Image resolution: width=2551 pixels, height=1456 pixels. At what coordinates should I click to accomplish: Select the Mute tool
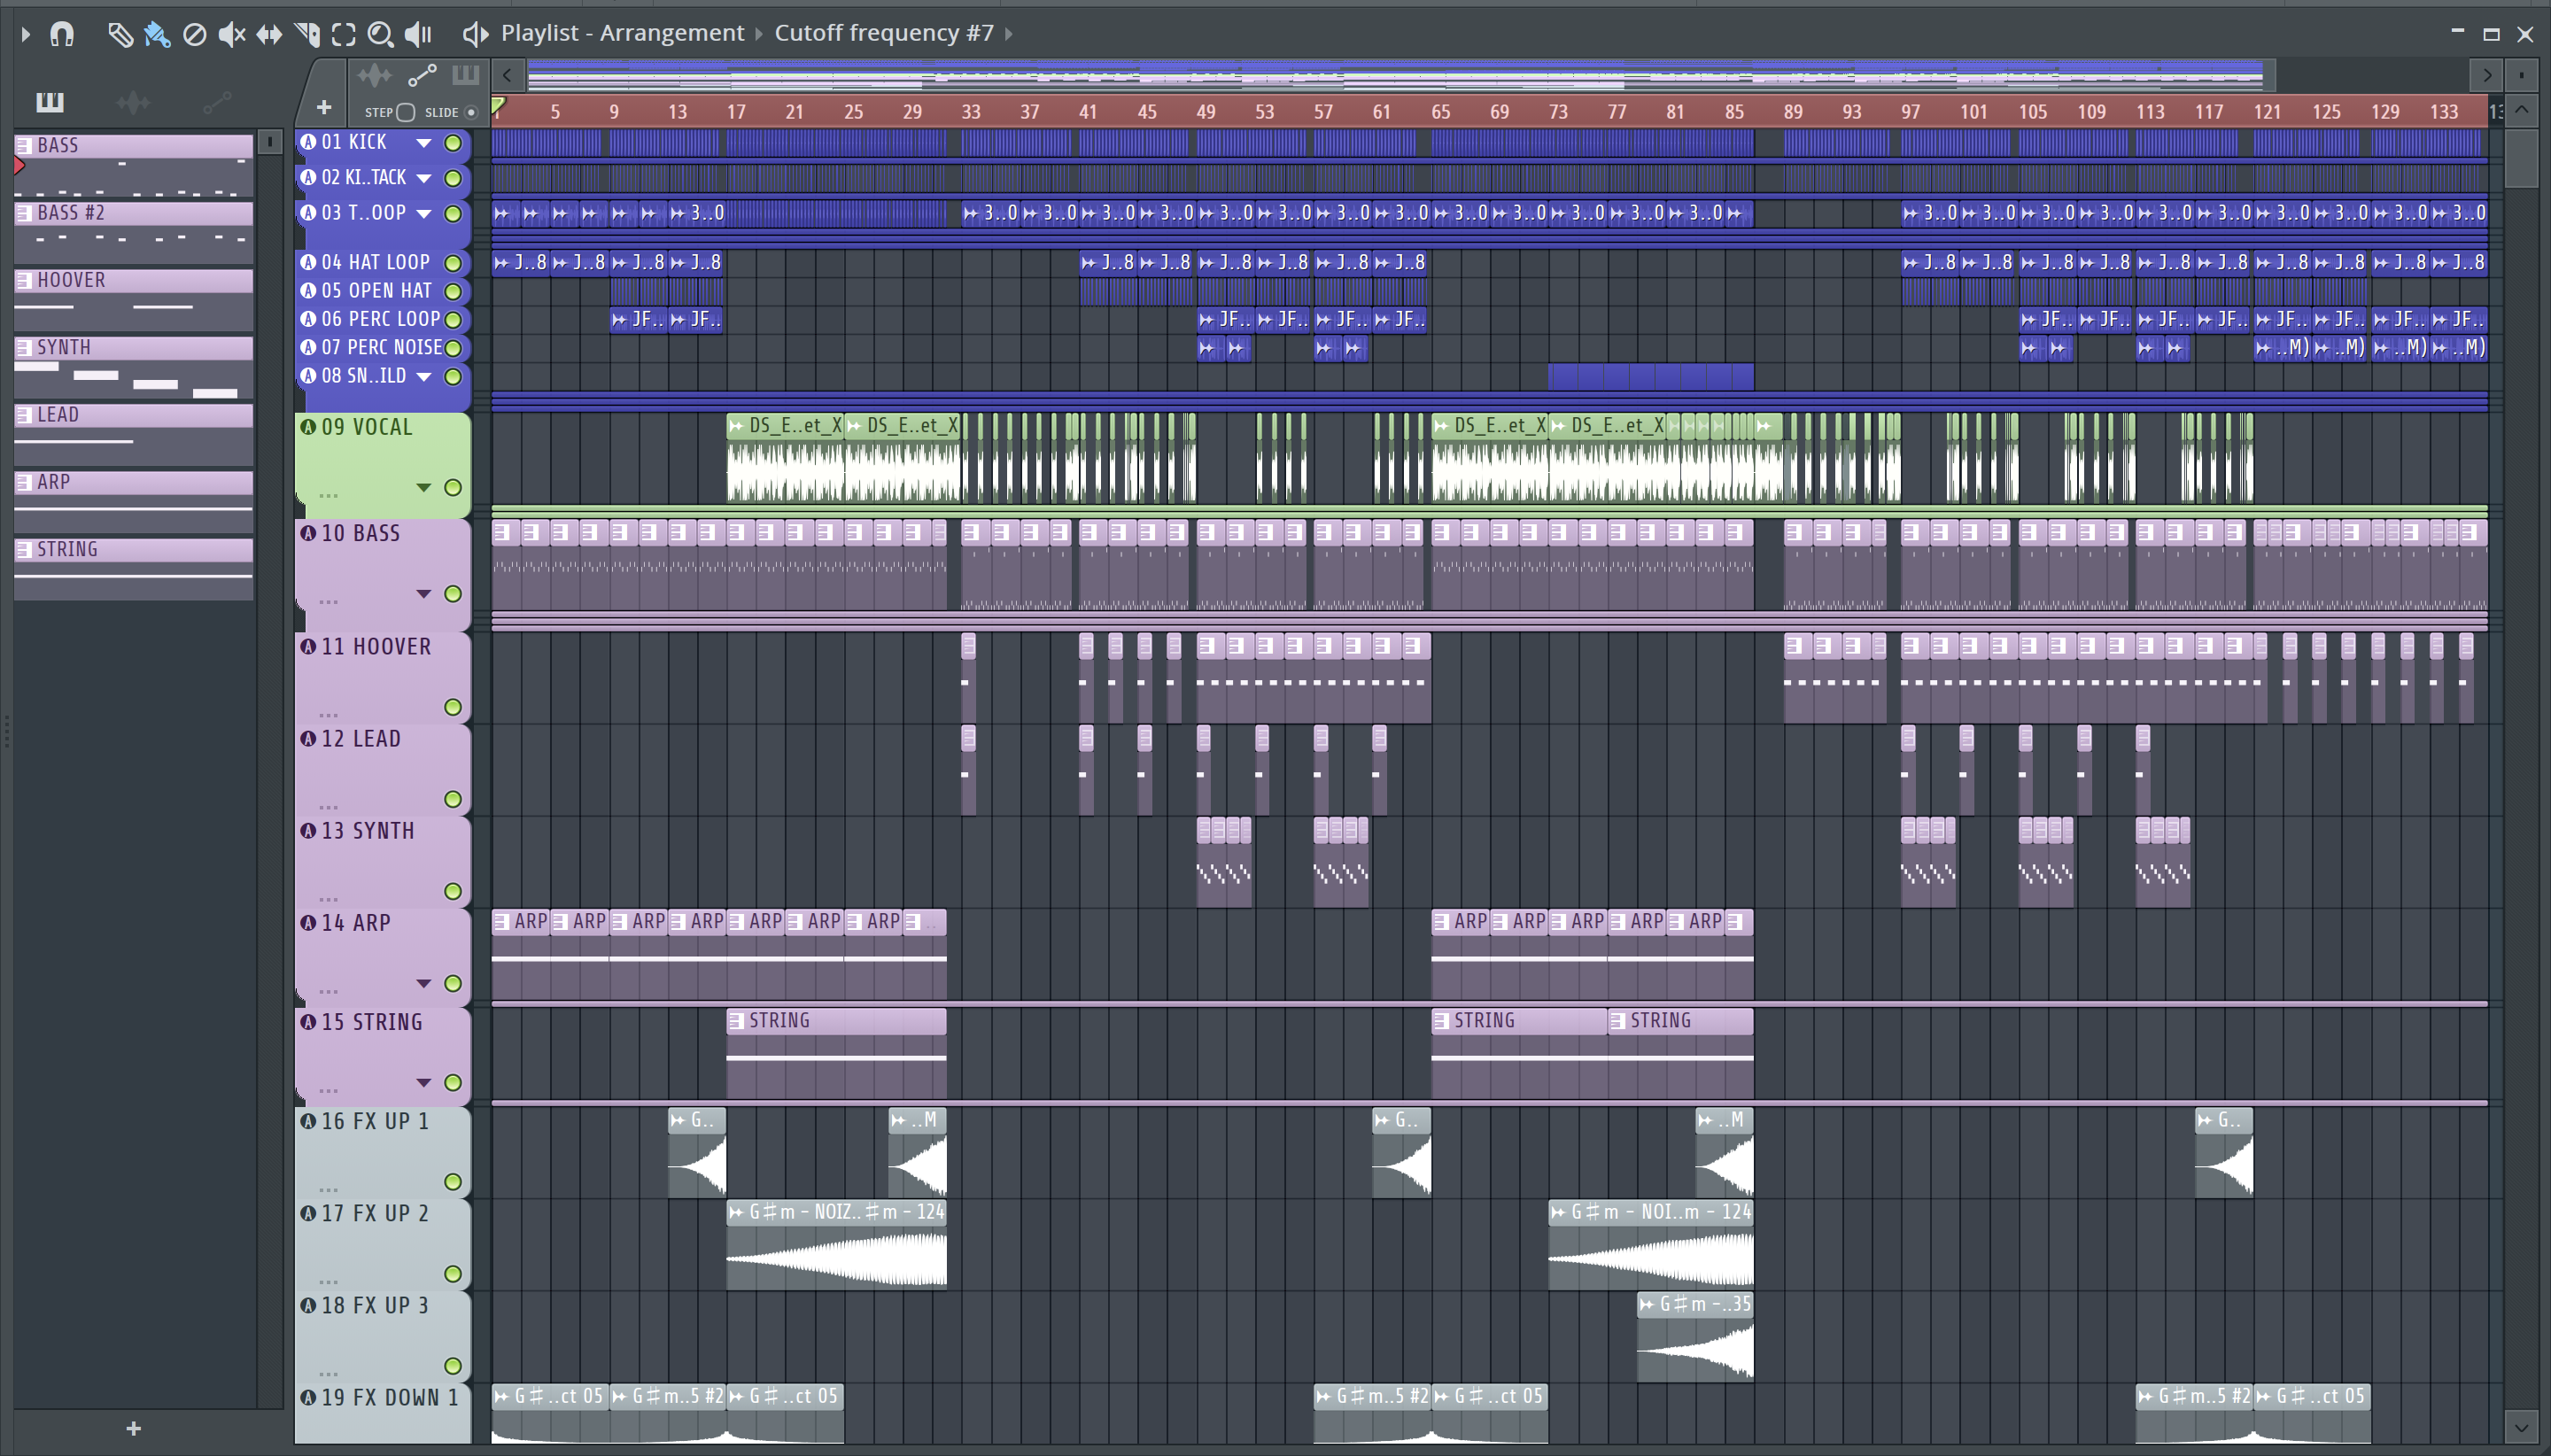232,35
